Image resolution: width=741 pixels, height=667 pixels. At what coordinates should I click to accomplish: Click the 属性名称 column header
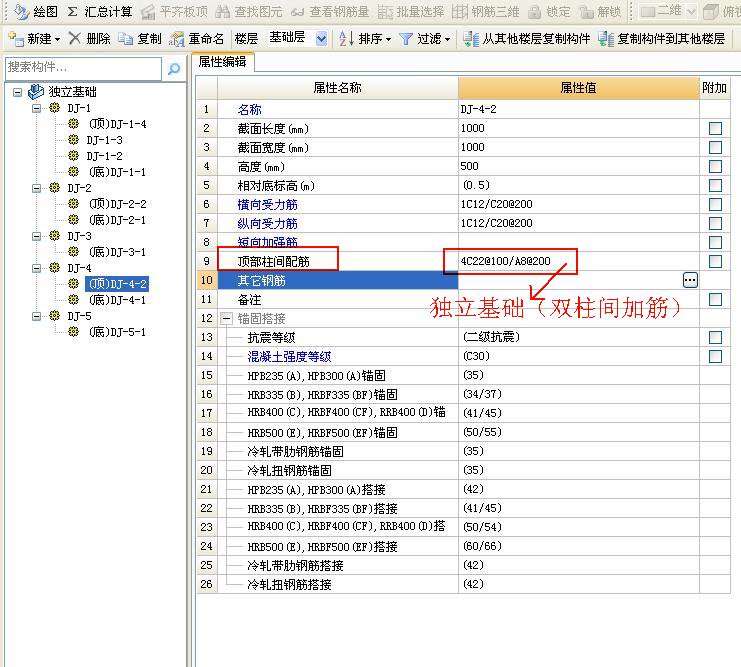point(337,88)
